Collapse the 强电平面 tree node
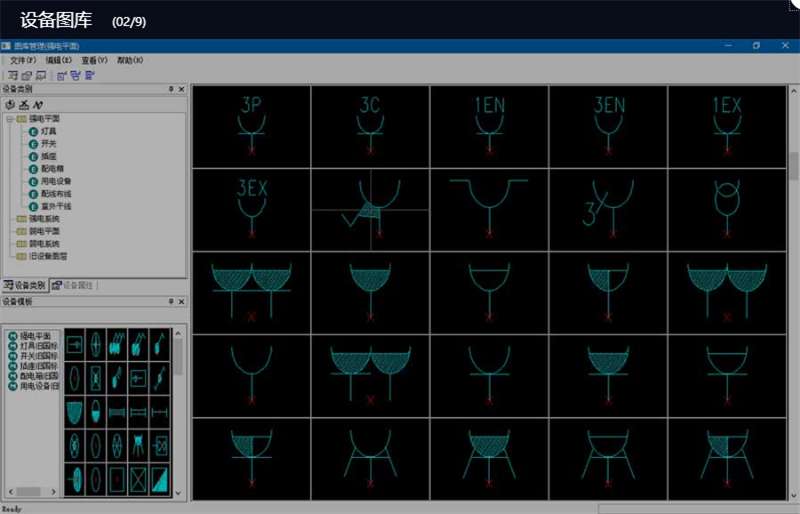 [x=9, y=119]
